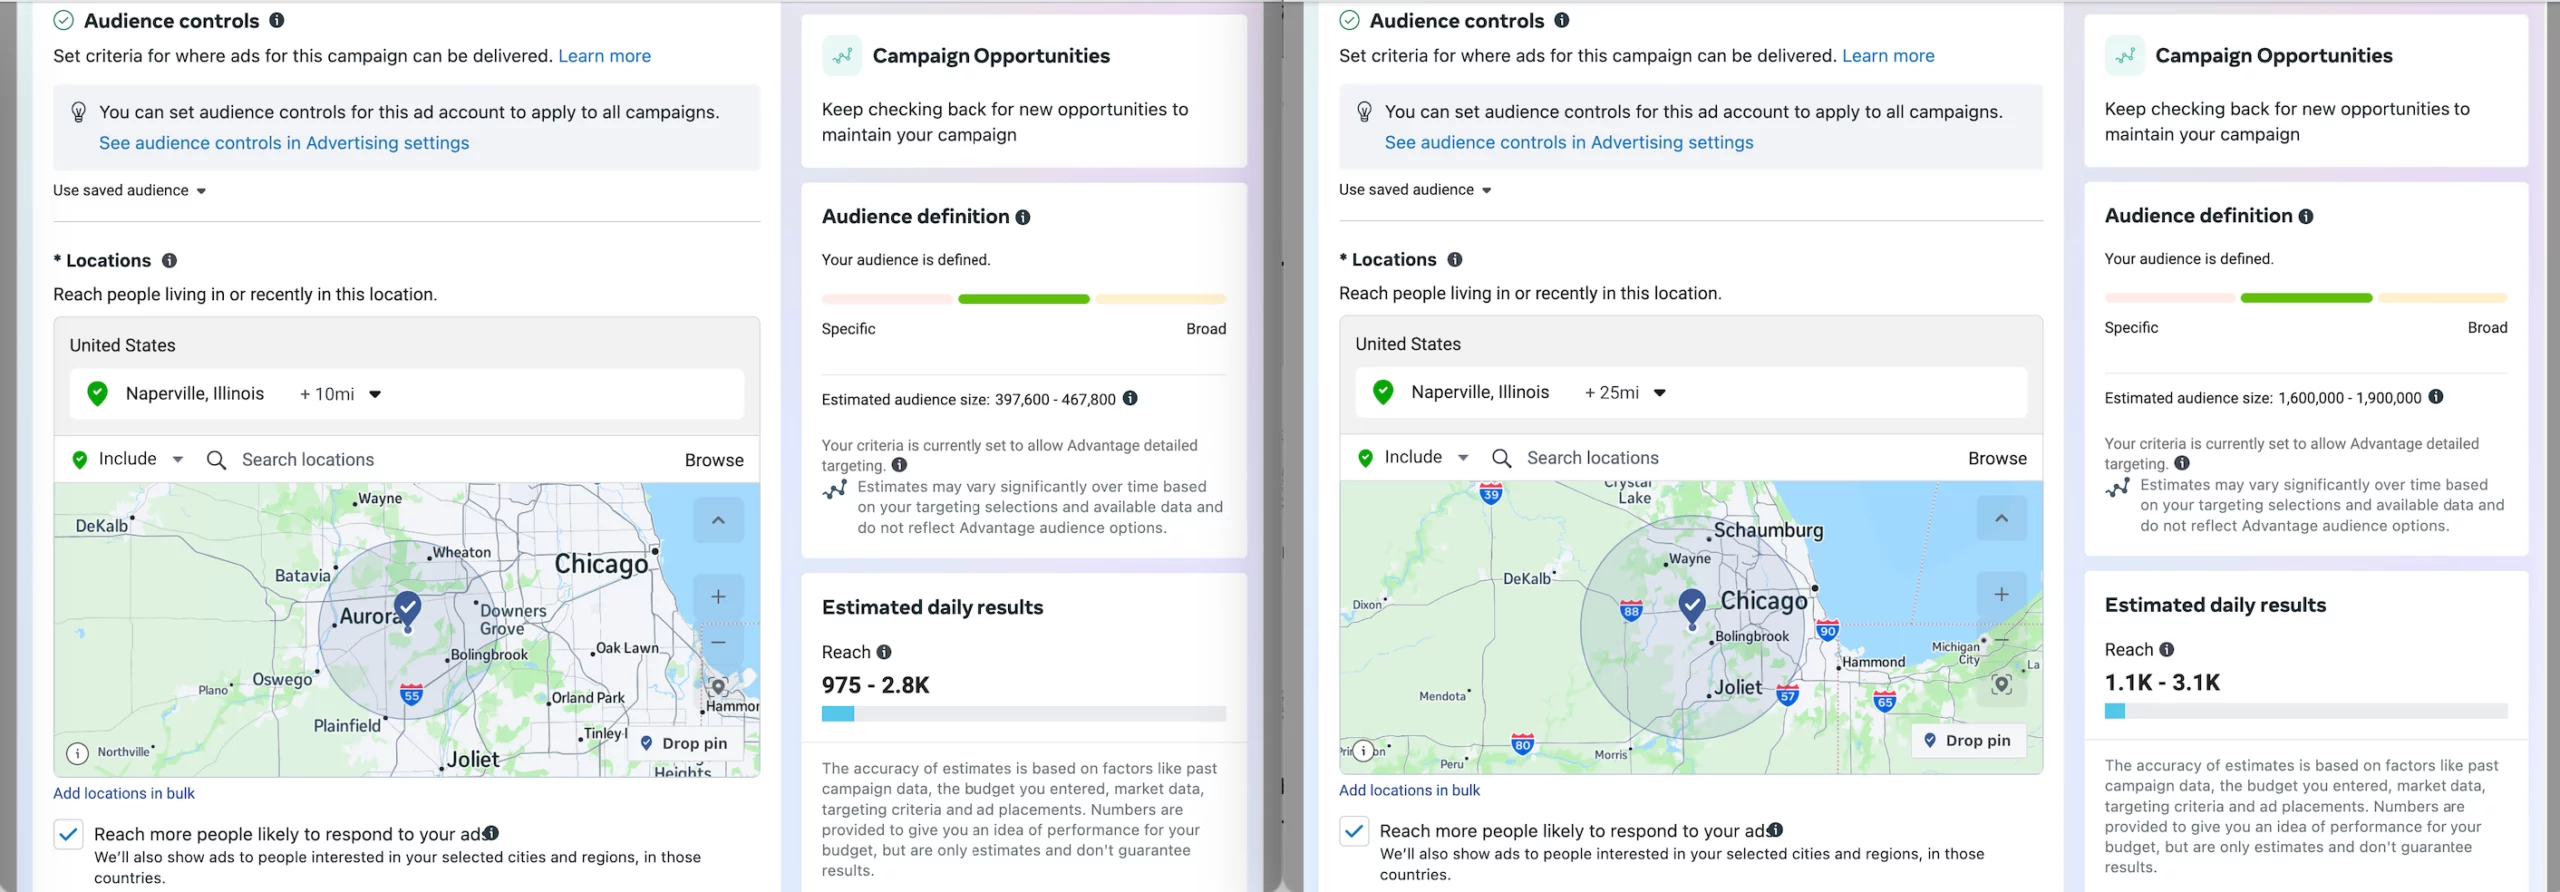Click Drop pin button on right map
This screenshot has height=892, width=2560.
click(x=1968, y=740)
